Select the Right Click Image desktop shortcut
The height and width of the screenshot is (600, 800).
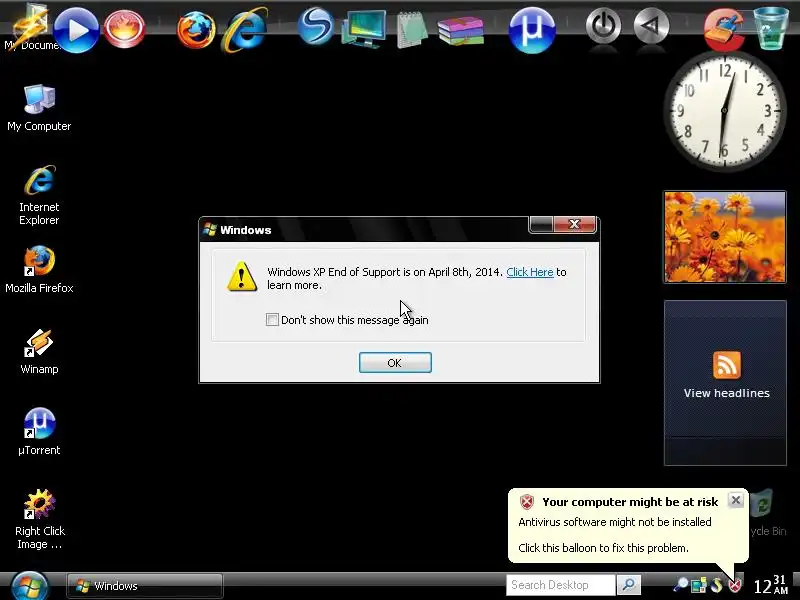(39, 519)
